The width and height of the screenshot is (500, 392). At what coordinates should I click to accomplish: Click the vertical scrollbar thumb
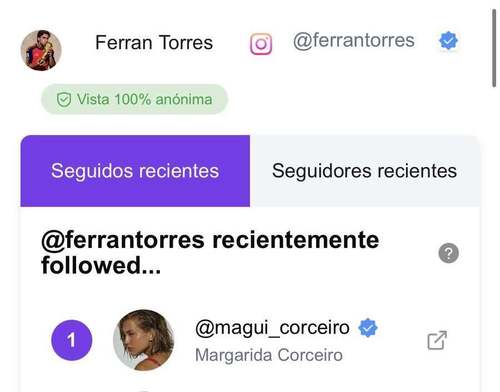point(494,48)
